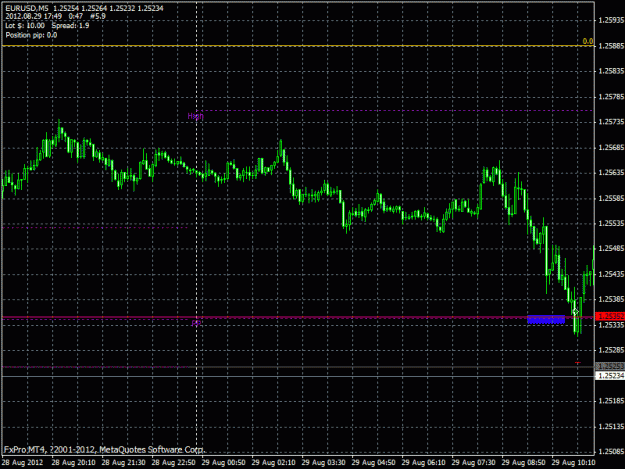Click the 1.25935 price scale label

[611, 20]
